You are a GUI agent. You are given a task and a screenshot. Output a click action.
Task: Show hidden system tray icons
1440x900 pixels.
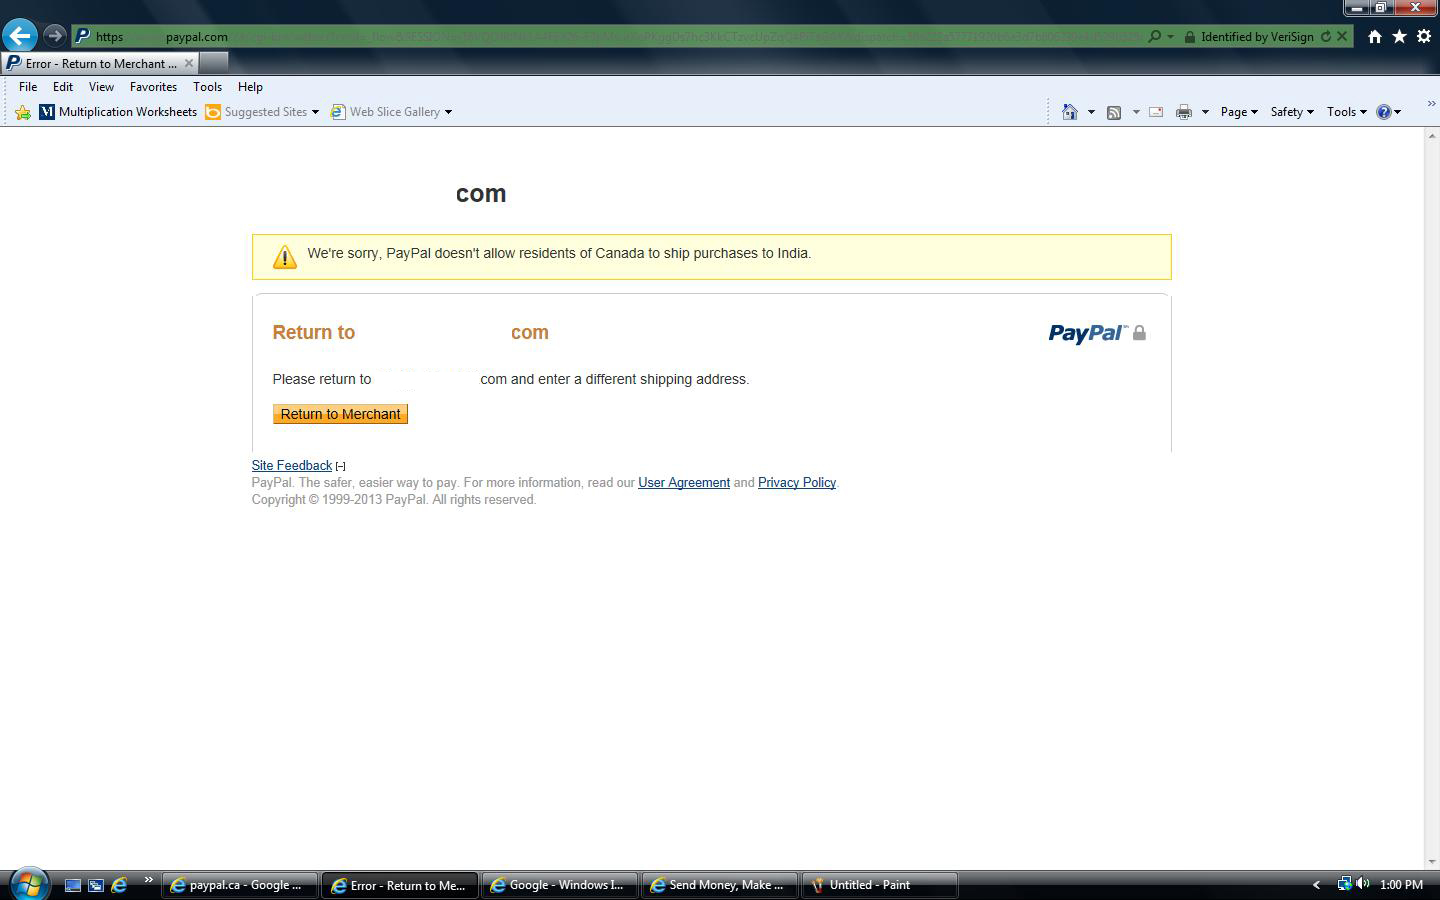coord(1316,885)
